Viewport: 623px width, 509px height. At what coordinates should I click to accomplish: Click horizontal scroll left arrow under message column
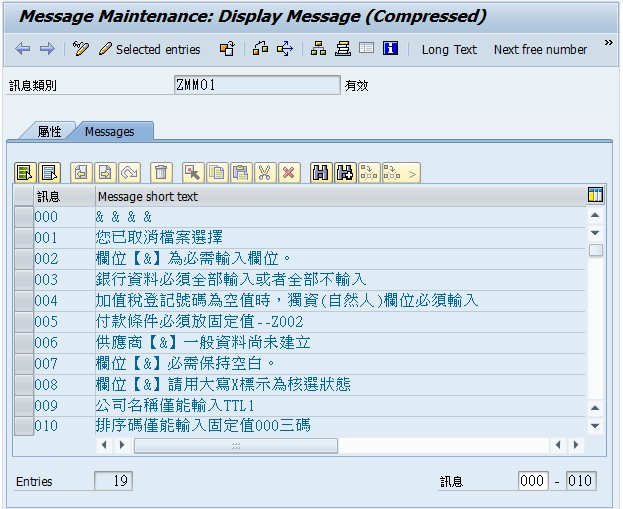104,445
